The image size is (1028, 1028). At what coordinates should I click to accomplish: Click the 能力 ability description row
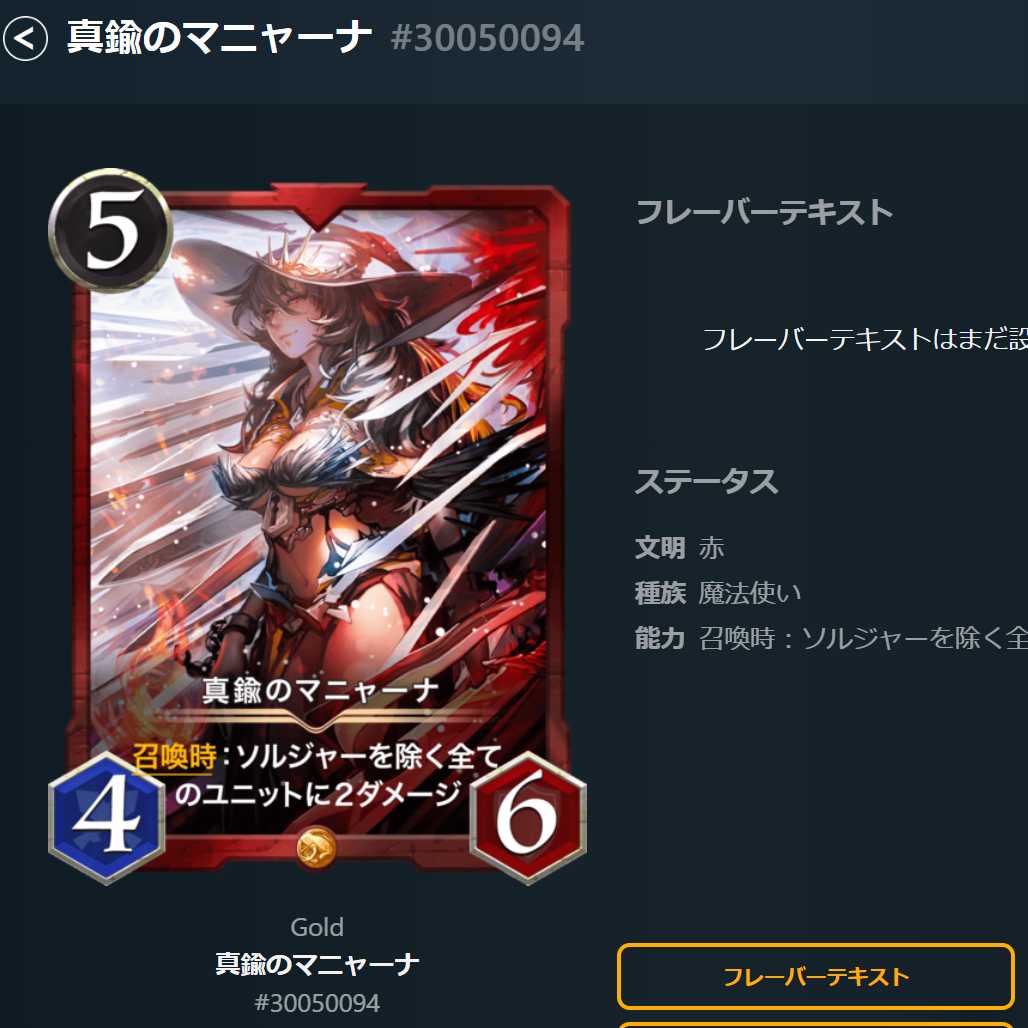pyautogui.click(x=831, y=638)
